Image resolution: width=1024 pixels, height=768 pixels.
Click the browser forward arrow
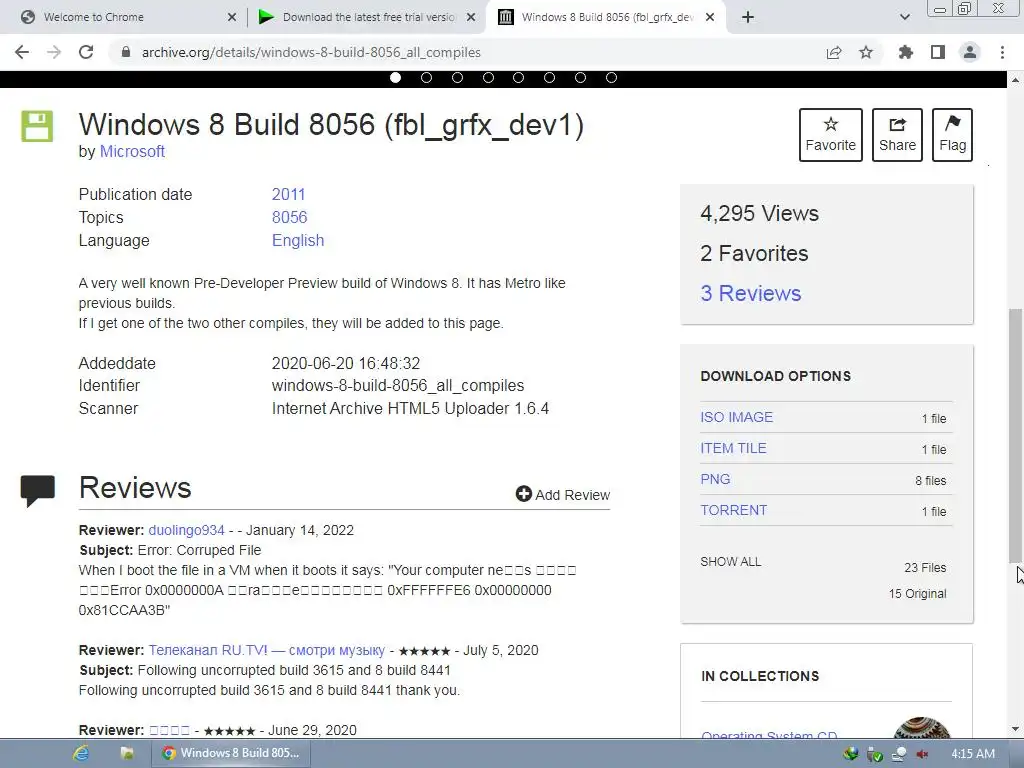click(x=54, y=52)
